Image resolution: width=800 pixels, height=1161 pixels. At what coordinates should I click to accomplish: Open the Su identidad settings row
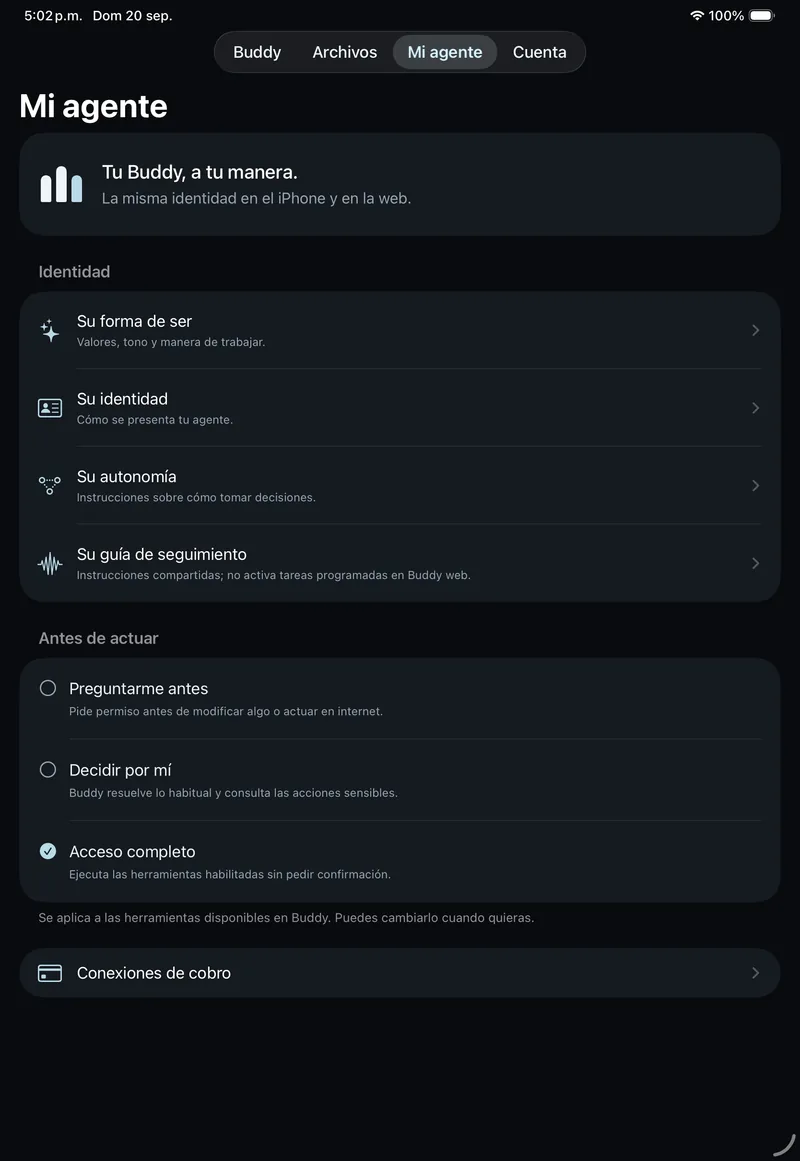click(400, 408)
